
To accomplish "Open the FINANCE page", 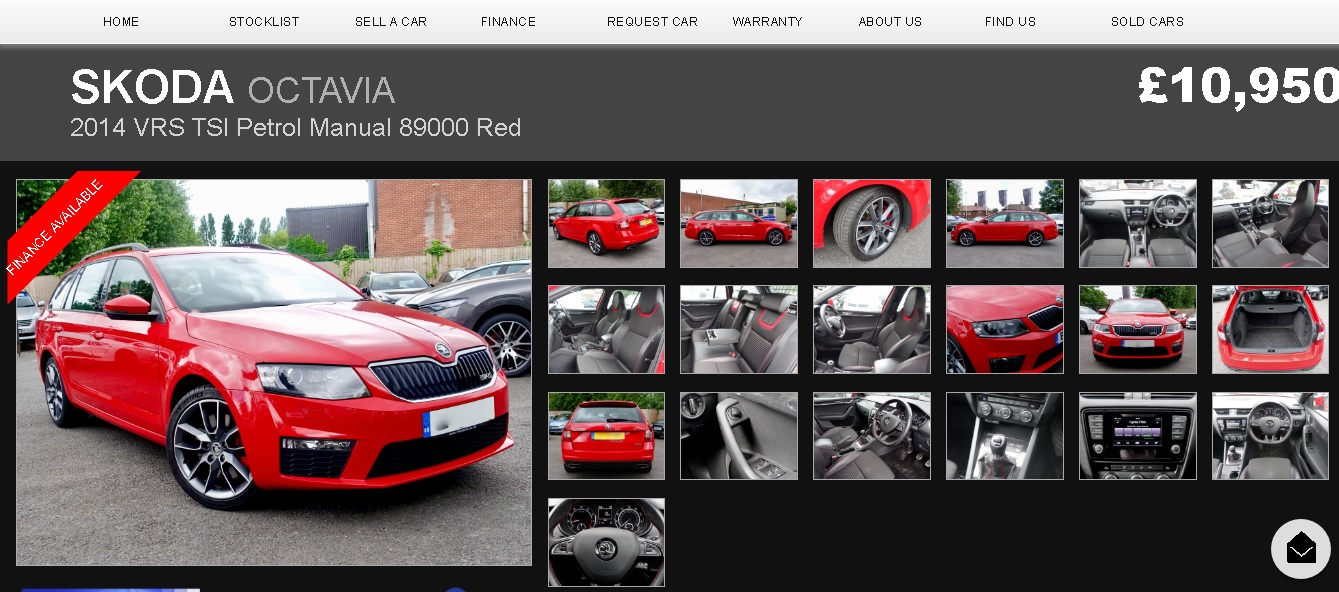I will 508,21.
